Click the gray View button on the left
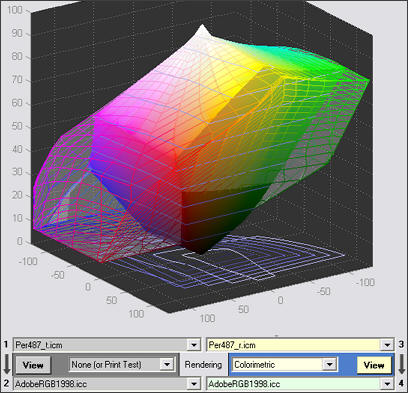 [33, 365]
